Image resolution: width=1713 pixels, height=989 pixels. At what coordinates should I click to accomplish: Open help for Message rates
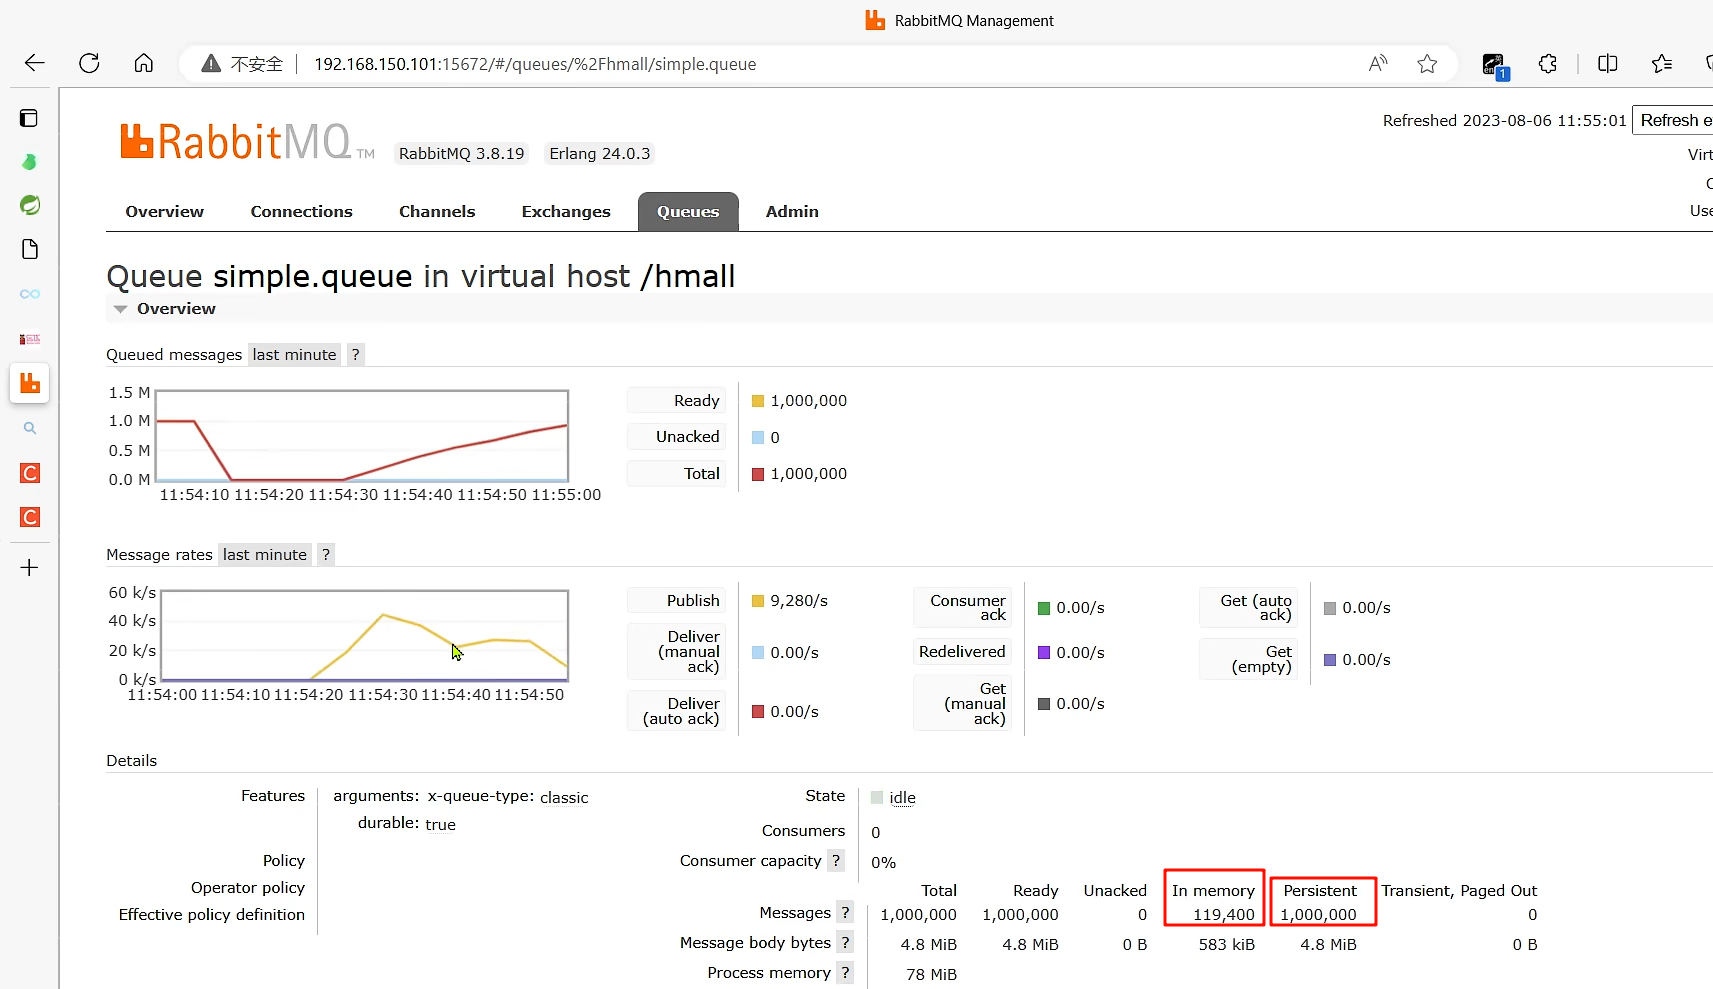(326, 554)
